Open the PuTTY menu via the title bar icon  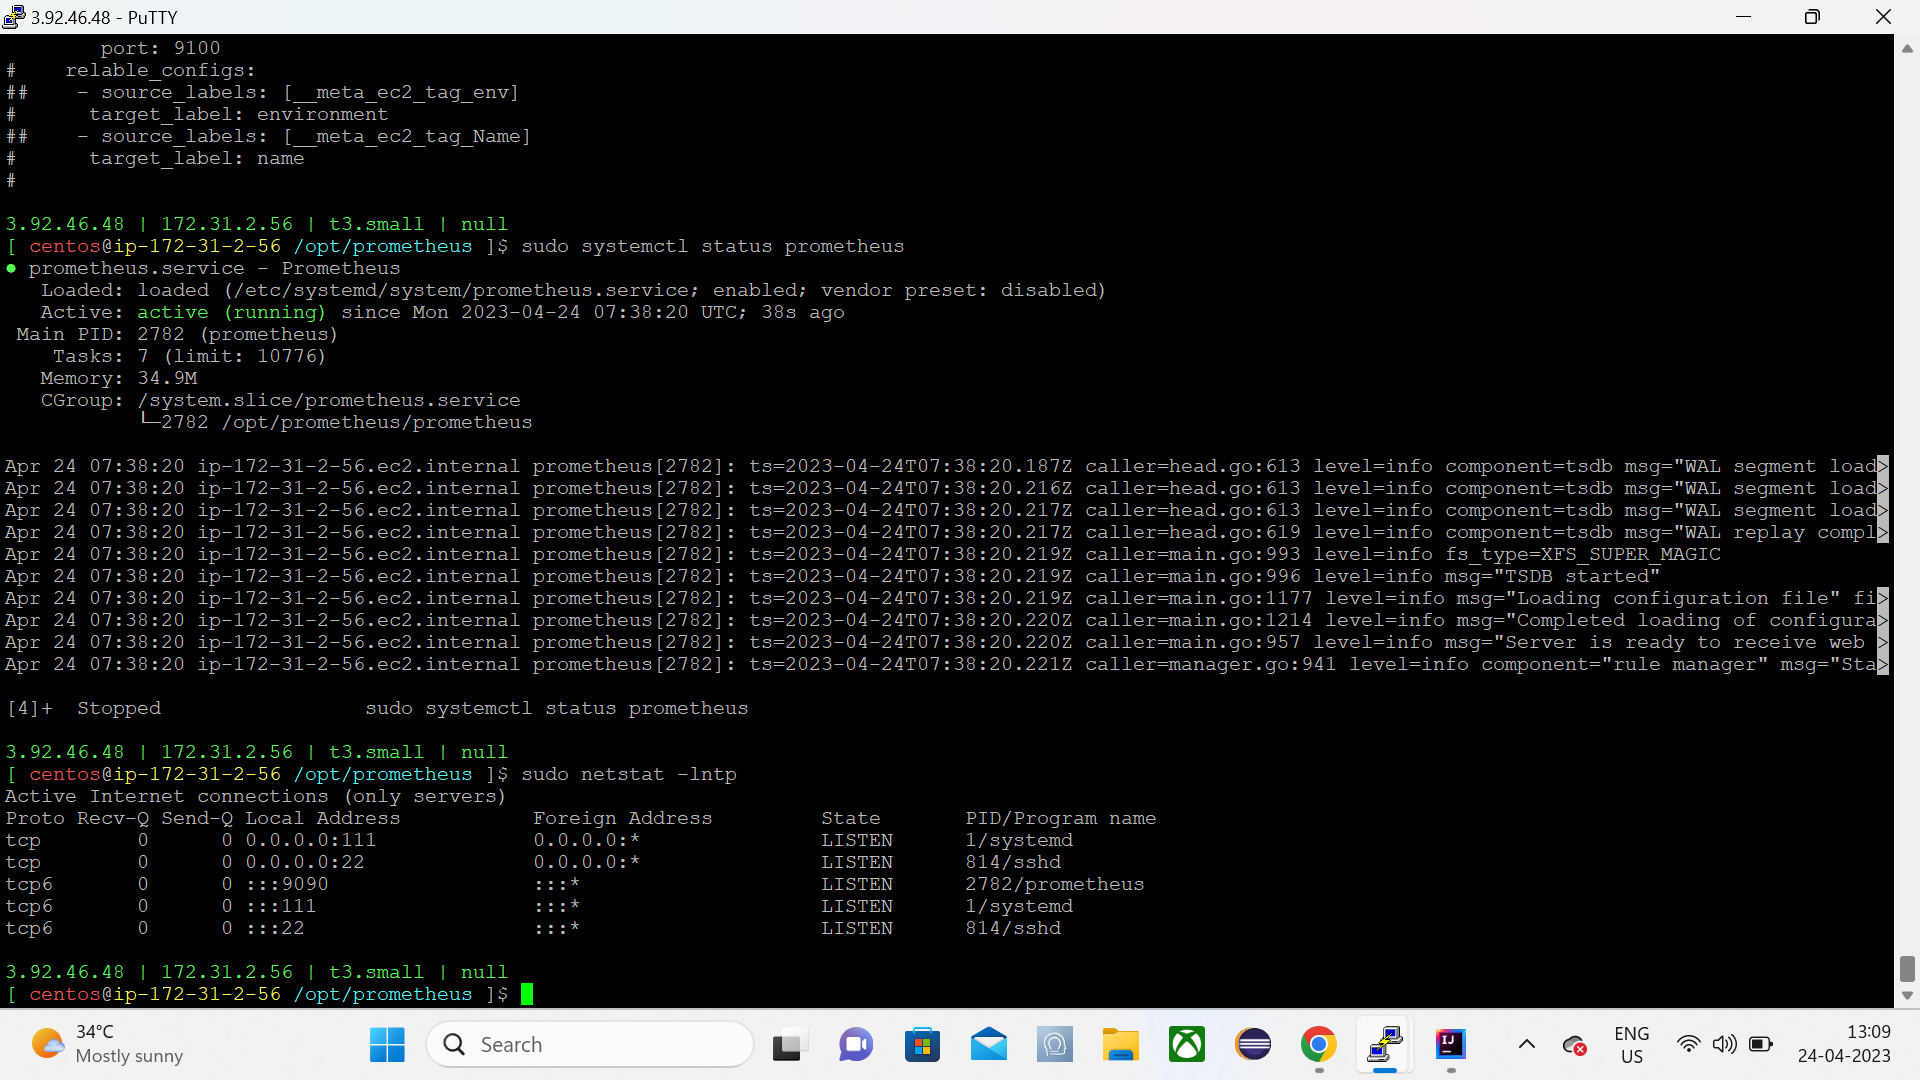tap(13, 17)
